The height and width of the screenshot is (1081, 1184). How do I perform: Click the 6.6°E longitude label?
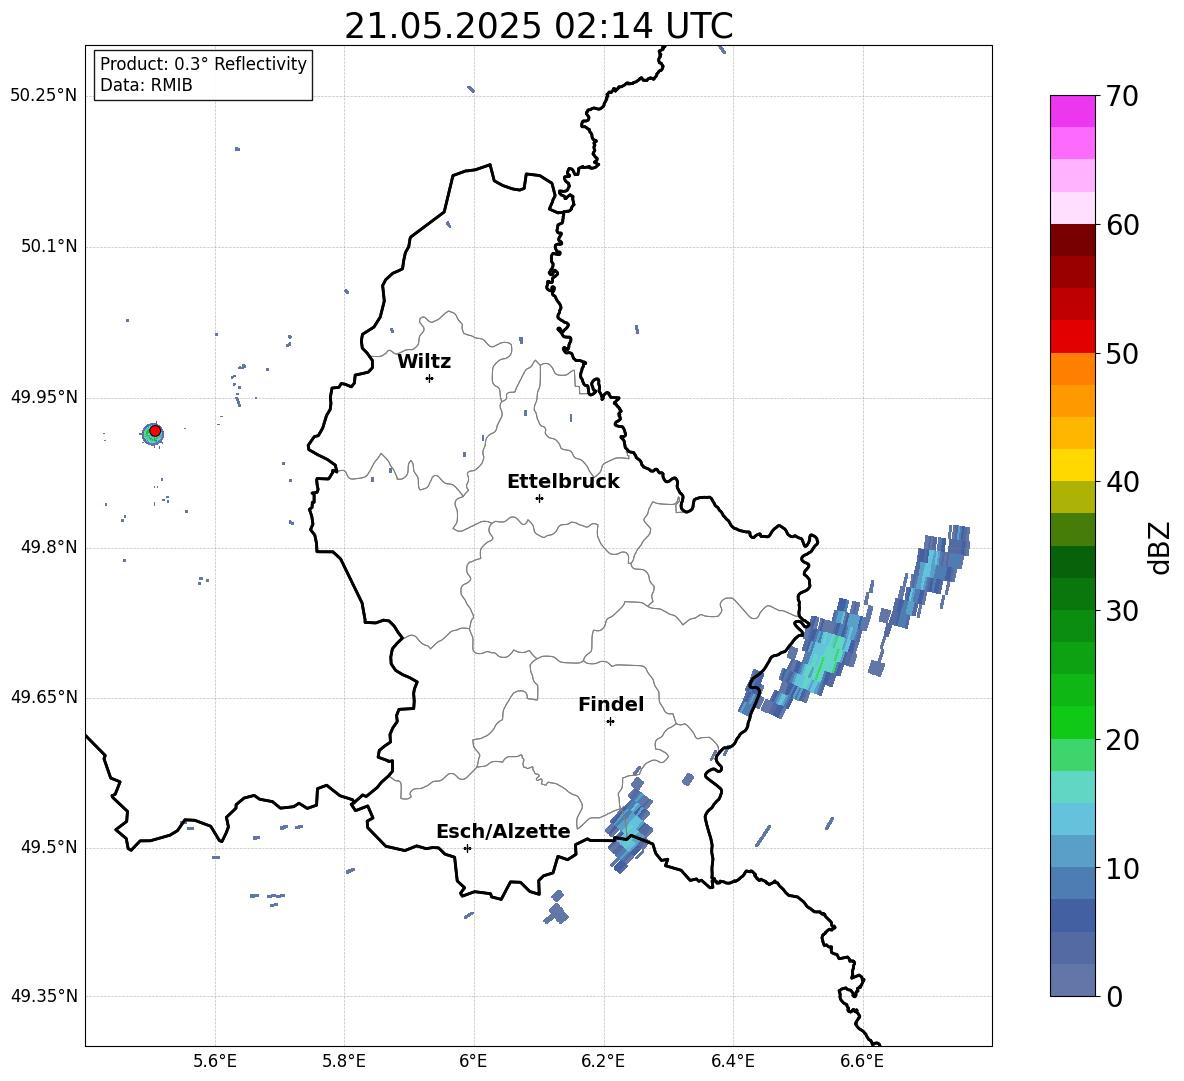[x=862, y=1061]
